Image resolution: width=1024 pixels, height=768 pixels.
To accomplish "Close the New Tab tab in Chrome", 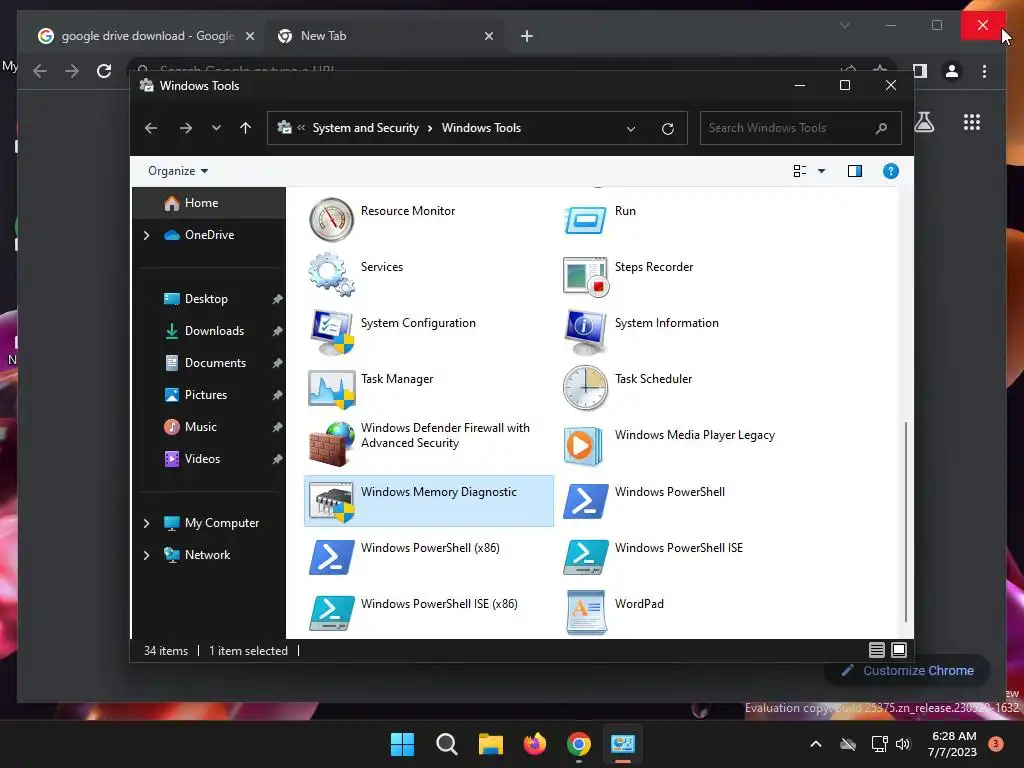I will click(x=488, y=37).
